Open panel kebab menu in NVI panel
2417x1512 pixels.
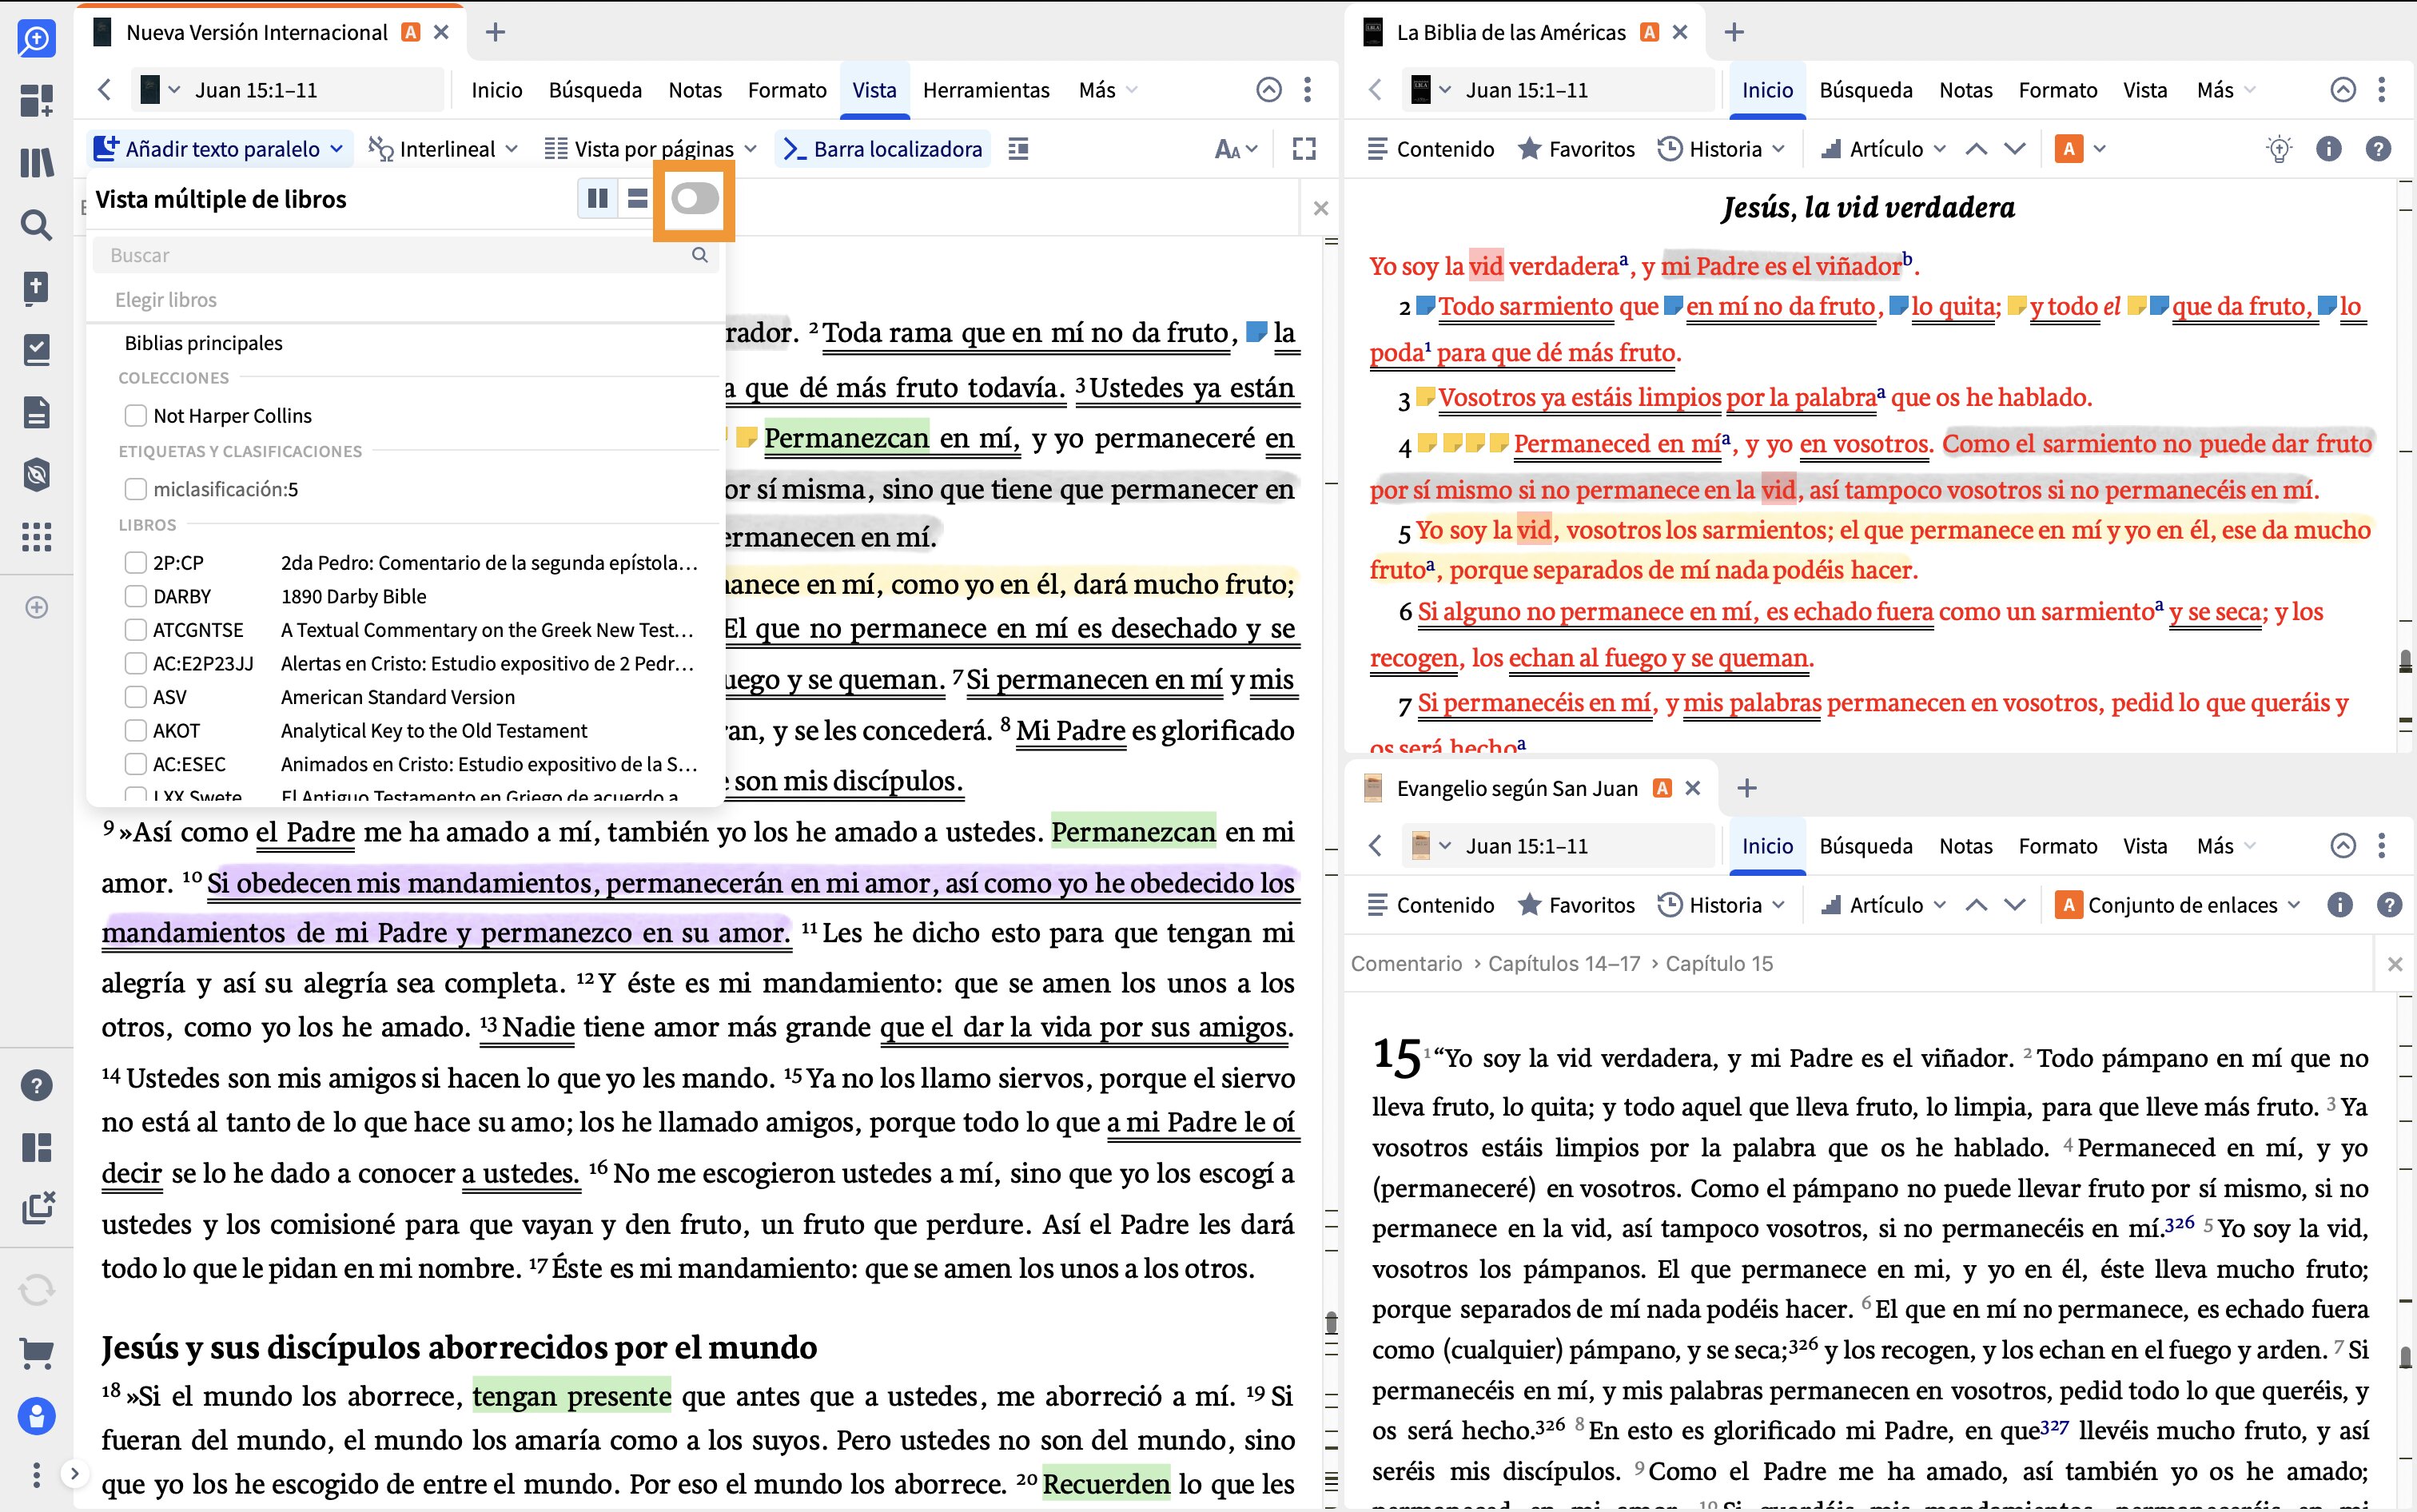tap(1307, 90)
